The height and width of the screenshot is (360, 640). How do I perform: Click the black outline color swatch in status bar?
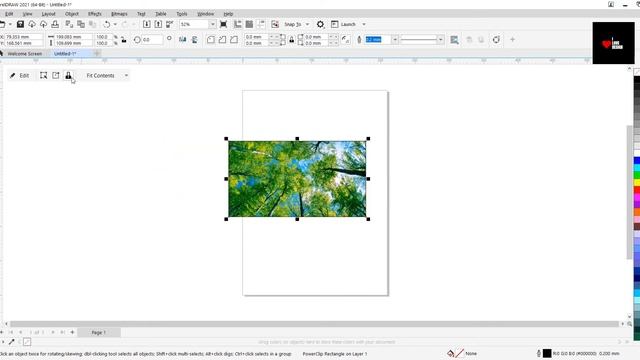coord(547,353)
